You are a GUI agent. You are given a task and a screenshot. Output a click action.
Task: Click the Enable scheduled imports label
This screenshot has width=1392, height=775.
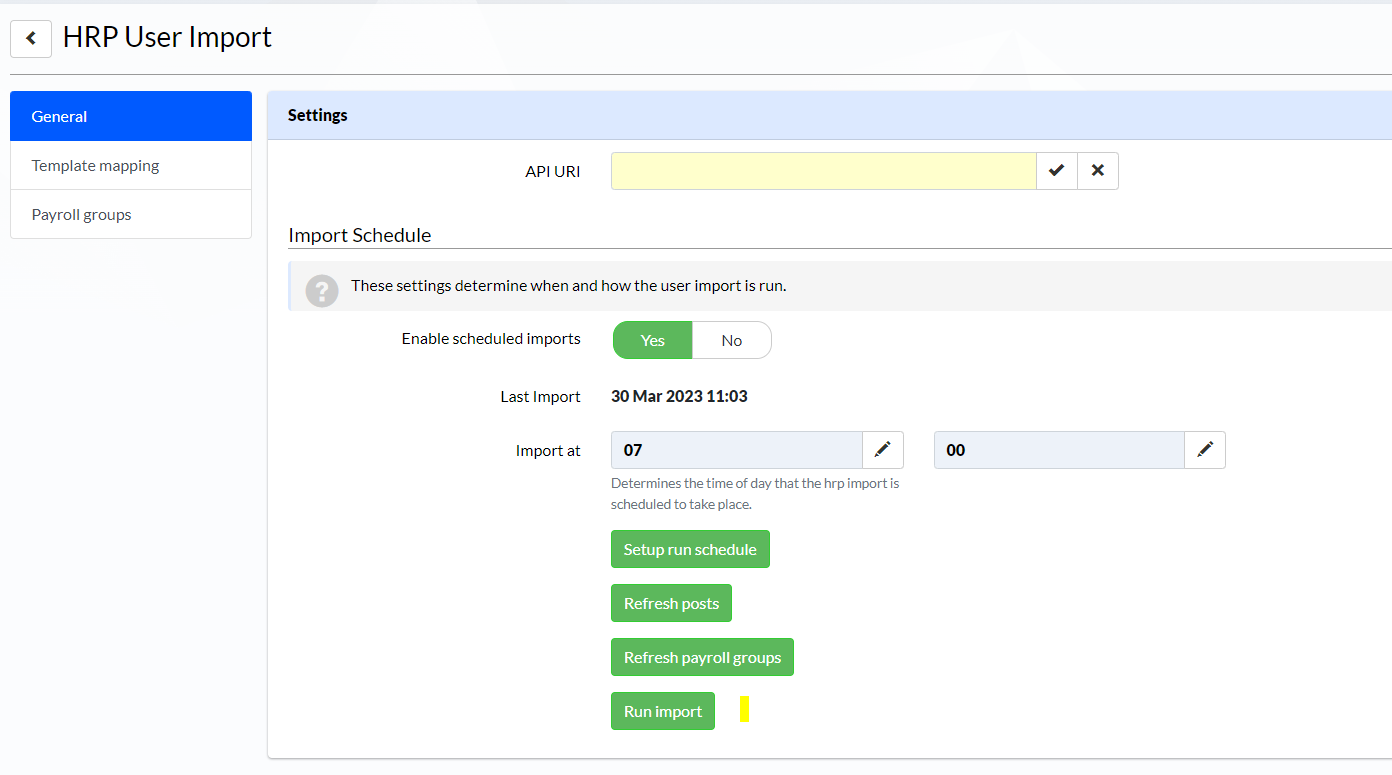[x=491, y=339]
